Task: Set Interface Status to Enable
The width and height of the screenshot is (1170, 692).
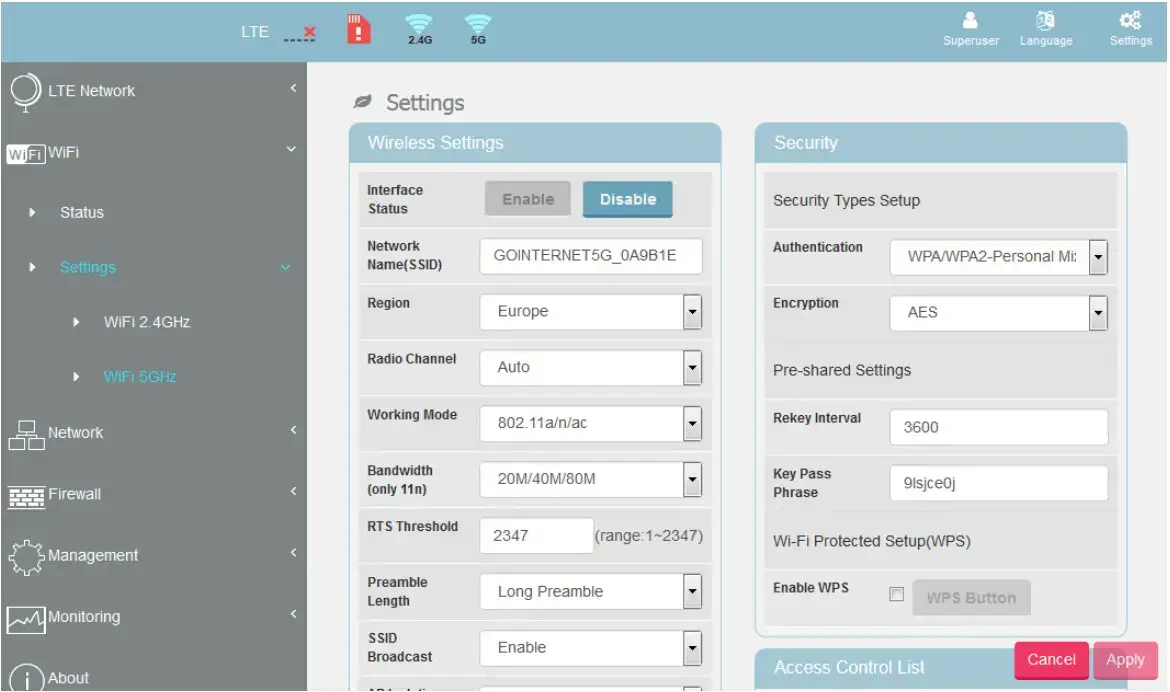Action: point(528,199)
